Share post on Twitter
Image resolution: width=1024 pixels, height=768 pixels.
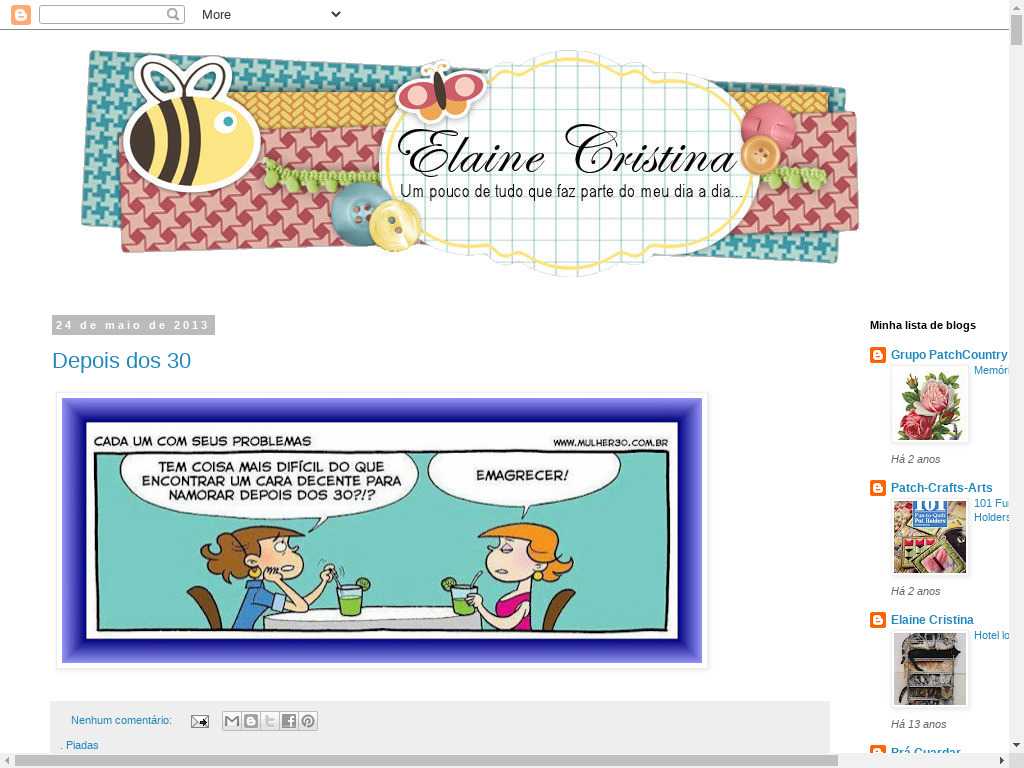270,721
